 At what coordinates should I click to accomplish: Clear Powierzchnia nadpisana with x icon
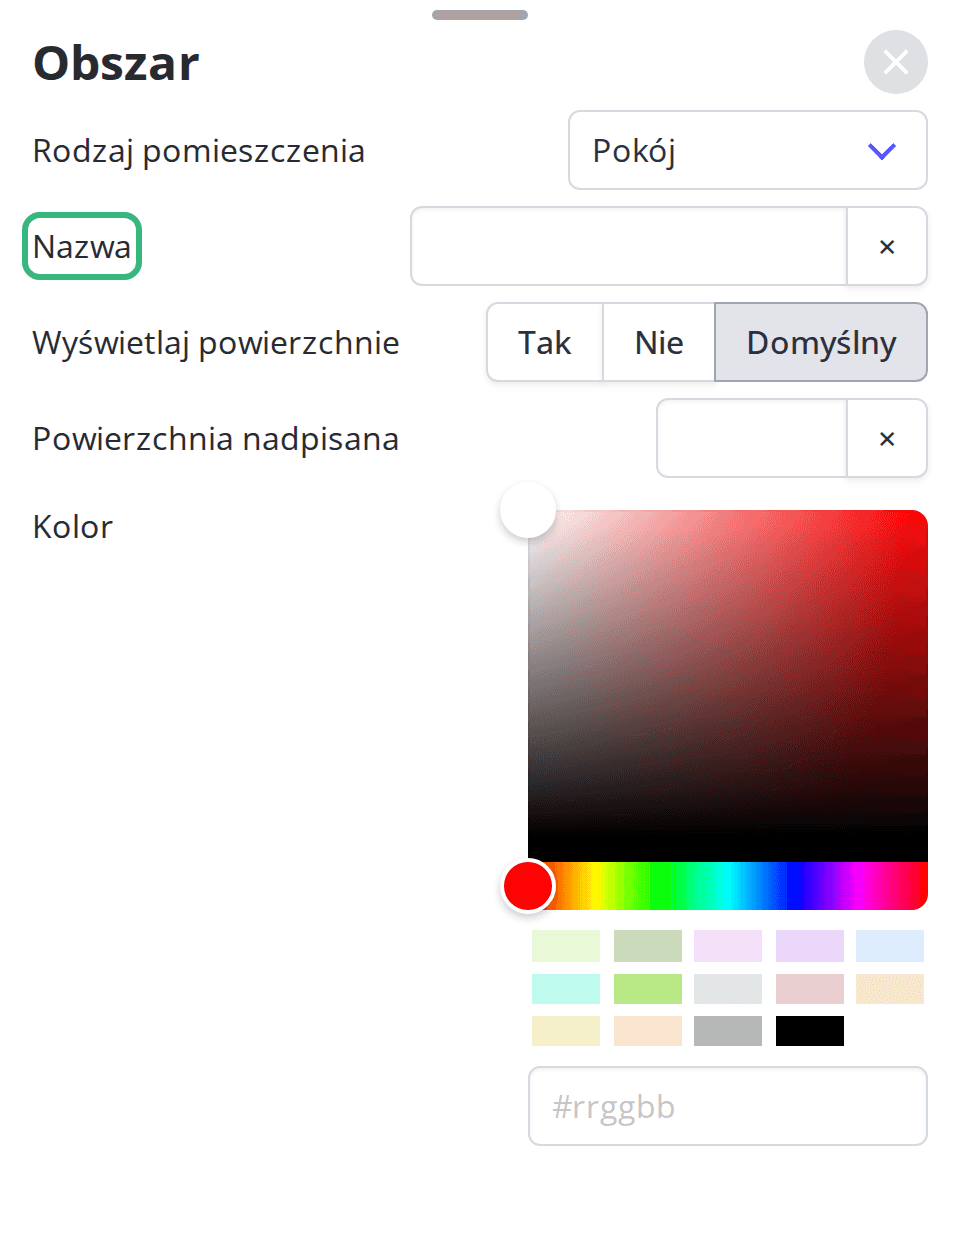point(887,438)
